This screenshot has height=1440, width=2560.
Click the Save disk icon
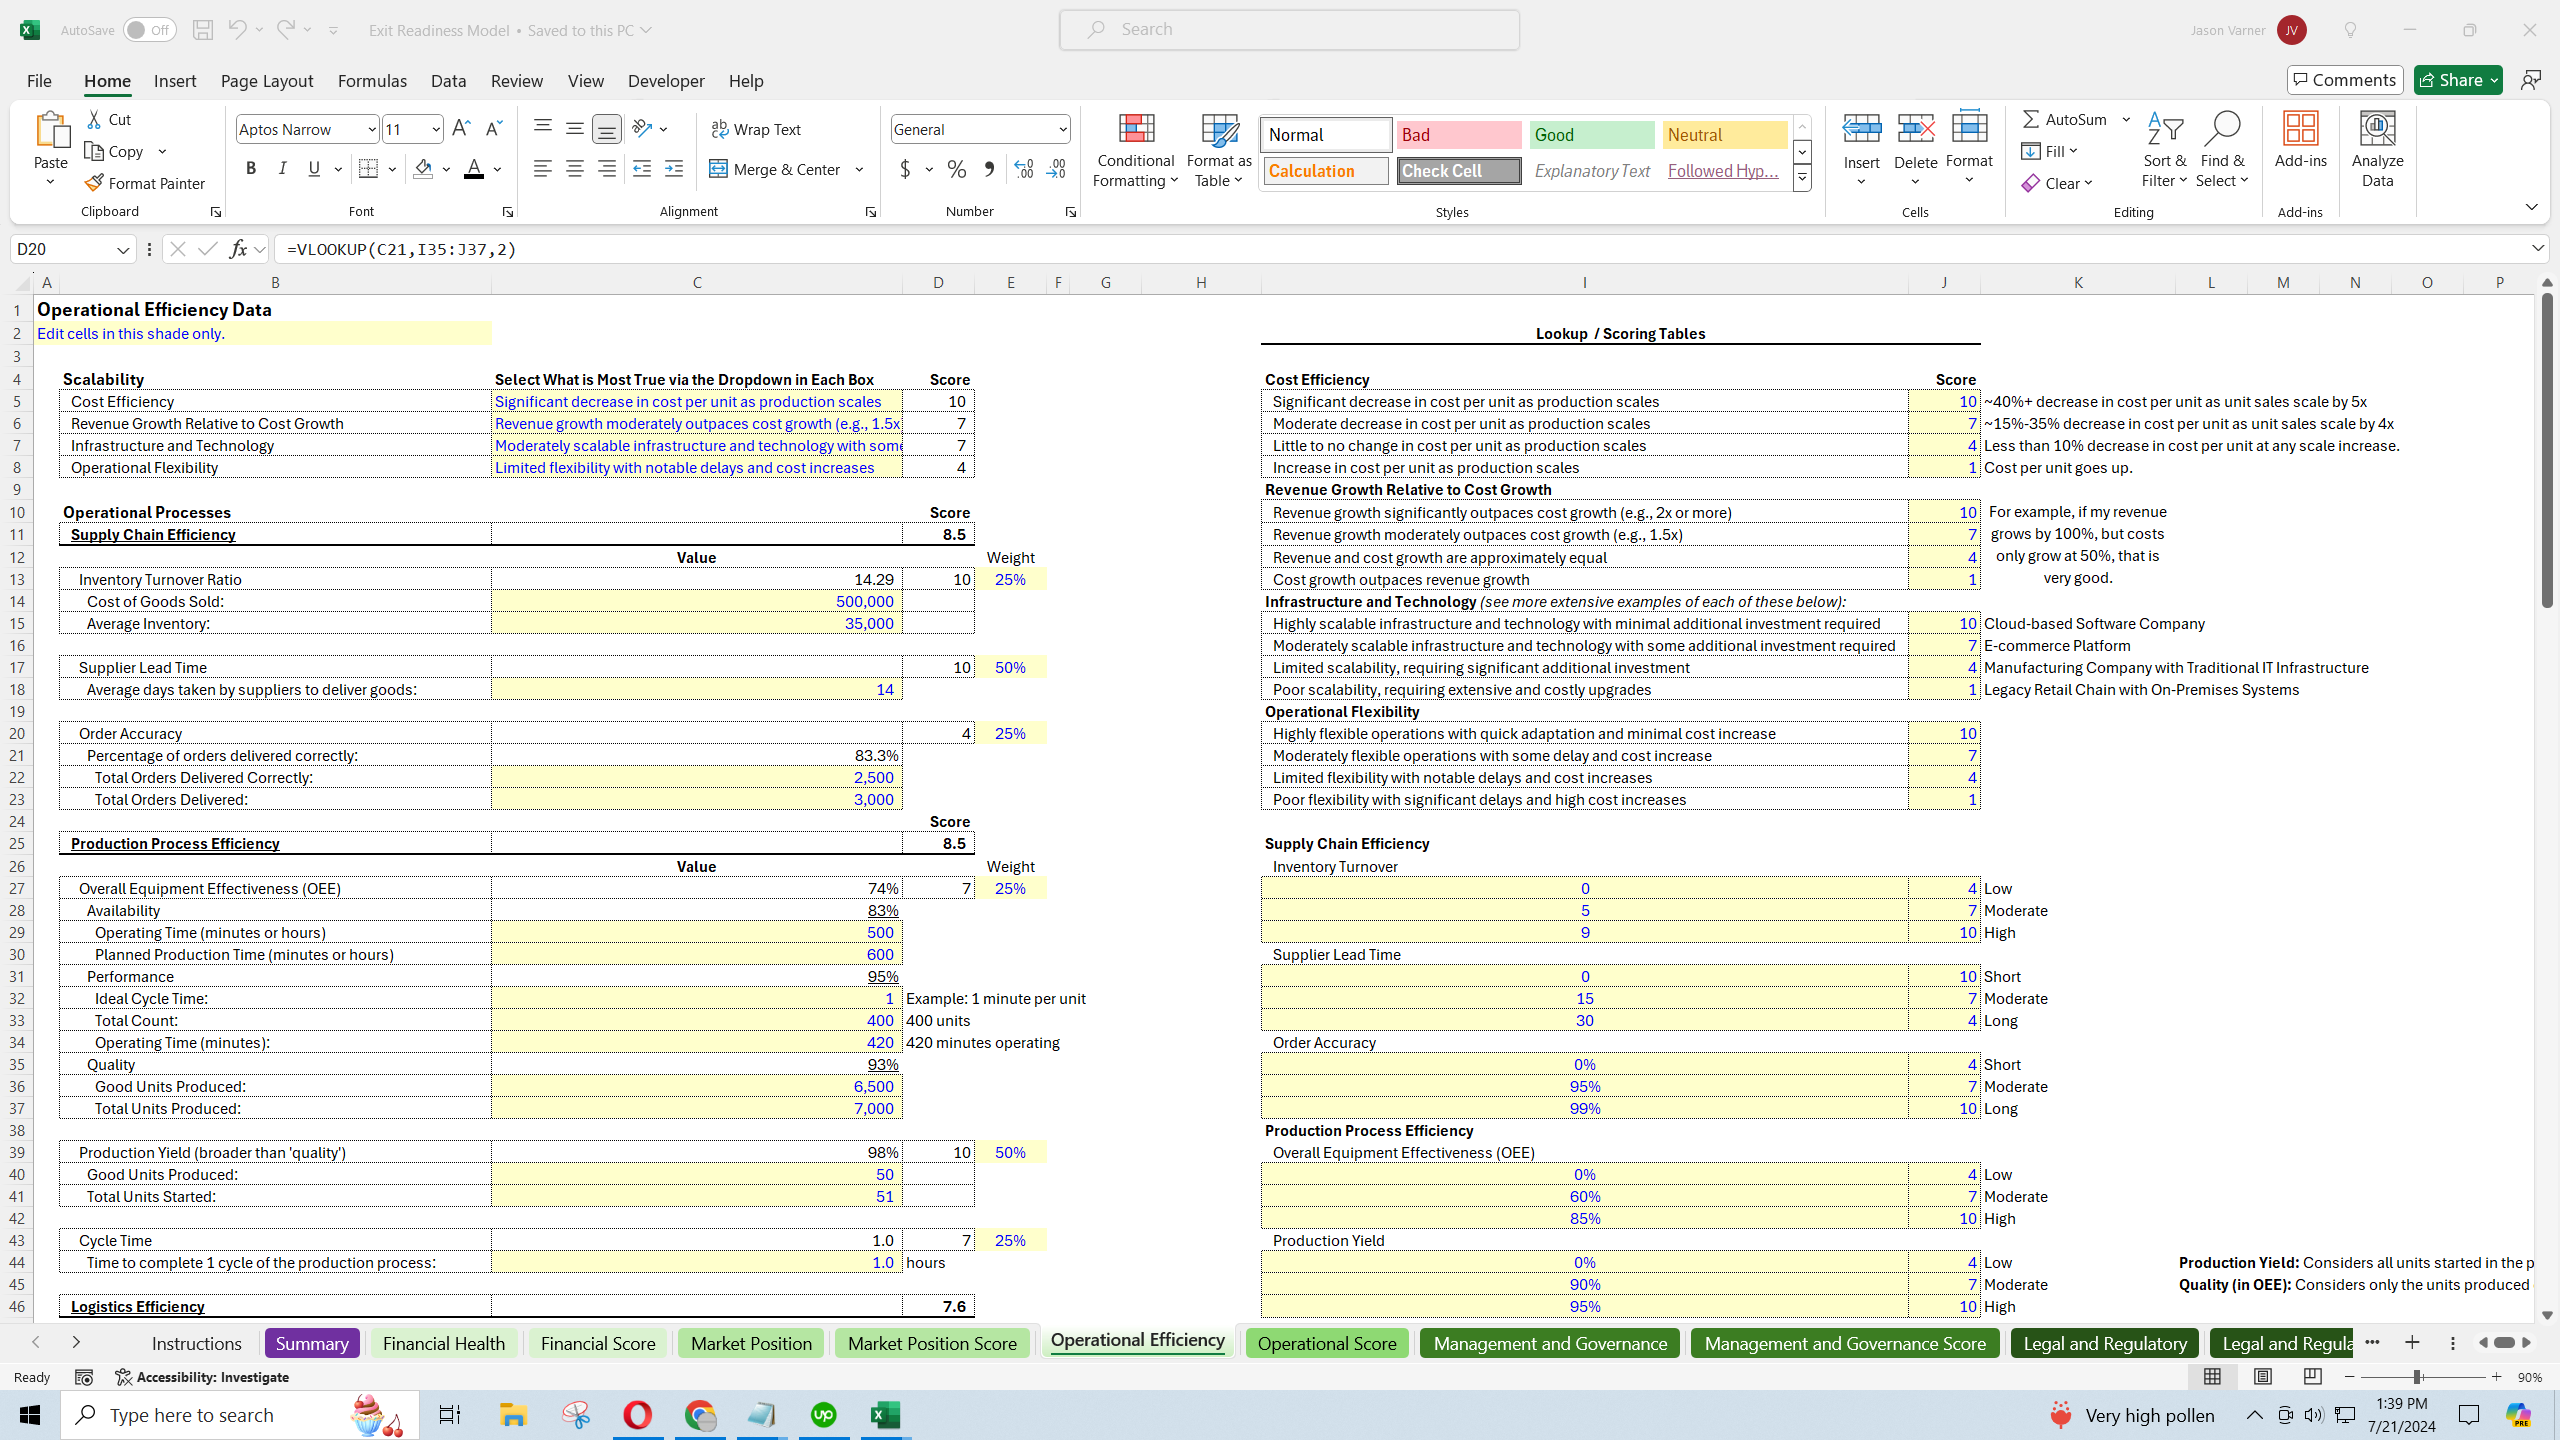pyautogui.click(x=203, y=30)
